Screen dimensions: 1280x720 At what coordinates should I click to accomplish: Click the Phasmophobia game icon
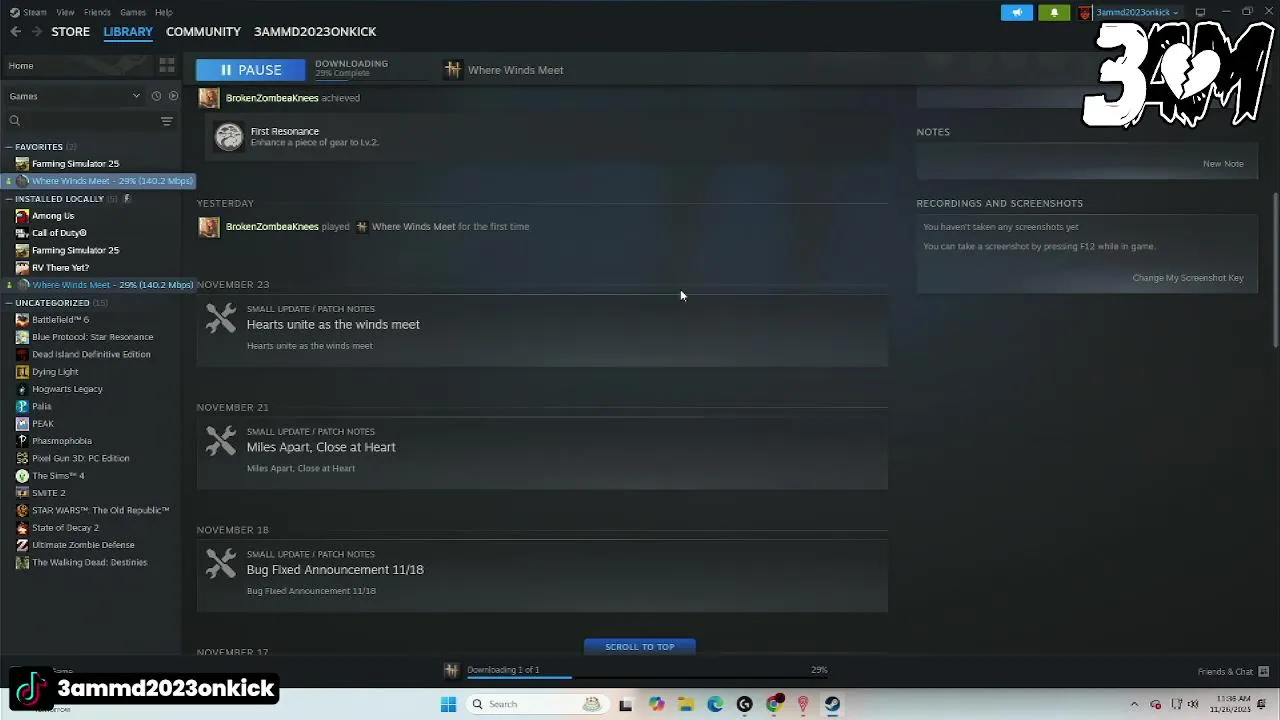click(22, 441)
